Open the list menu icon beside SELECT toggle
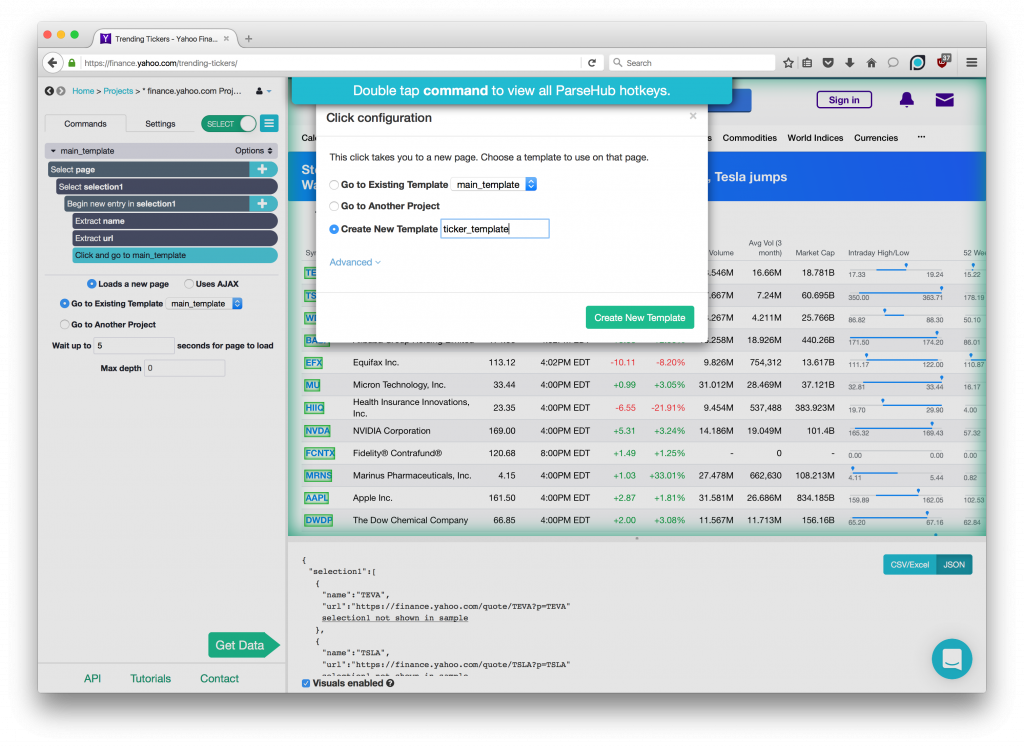Image resolution: width=1024 pixels, height=747 pixels. click(269, 123)
